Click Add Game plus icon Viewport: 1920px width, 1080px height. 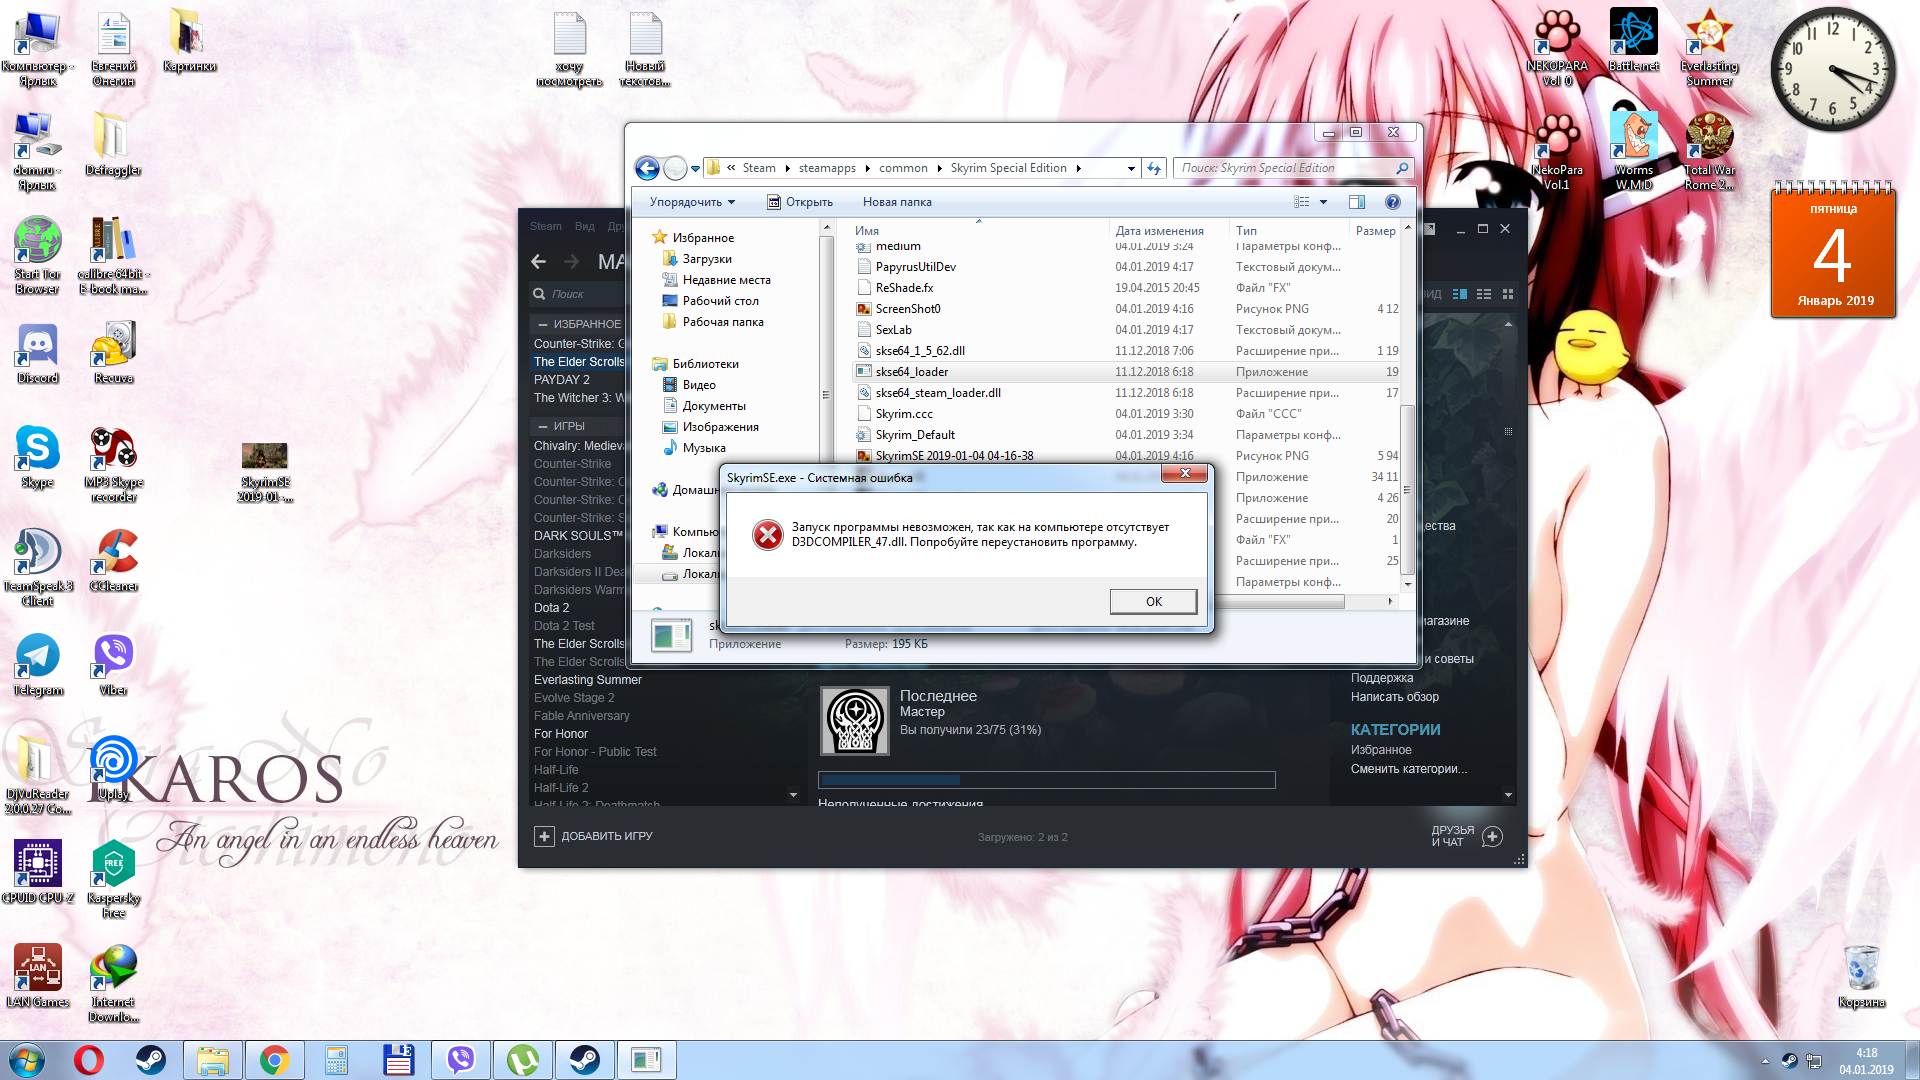(x=544, y=836)
